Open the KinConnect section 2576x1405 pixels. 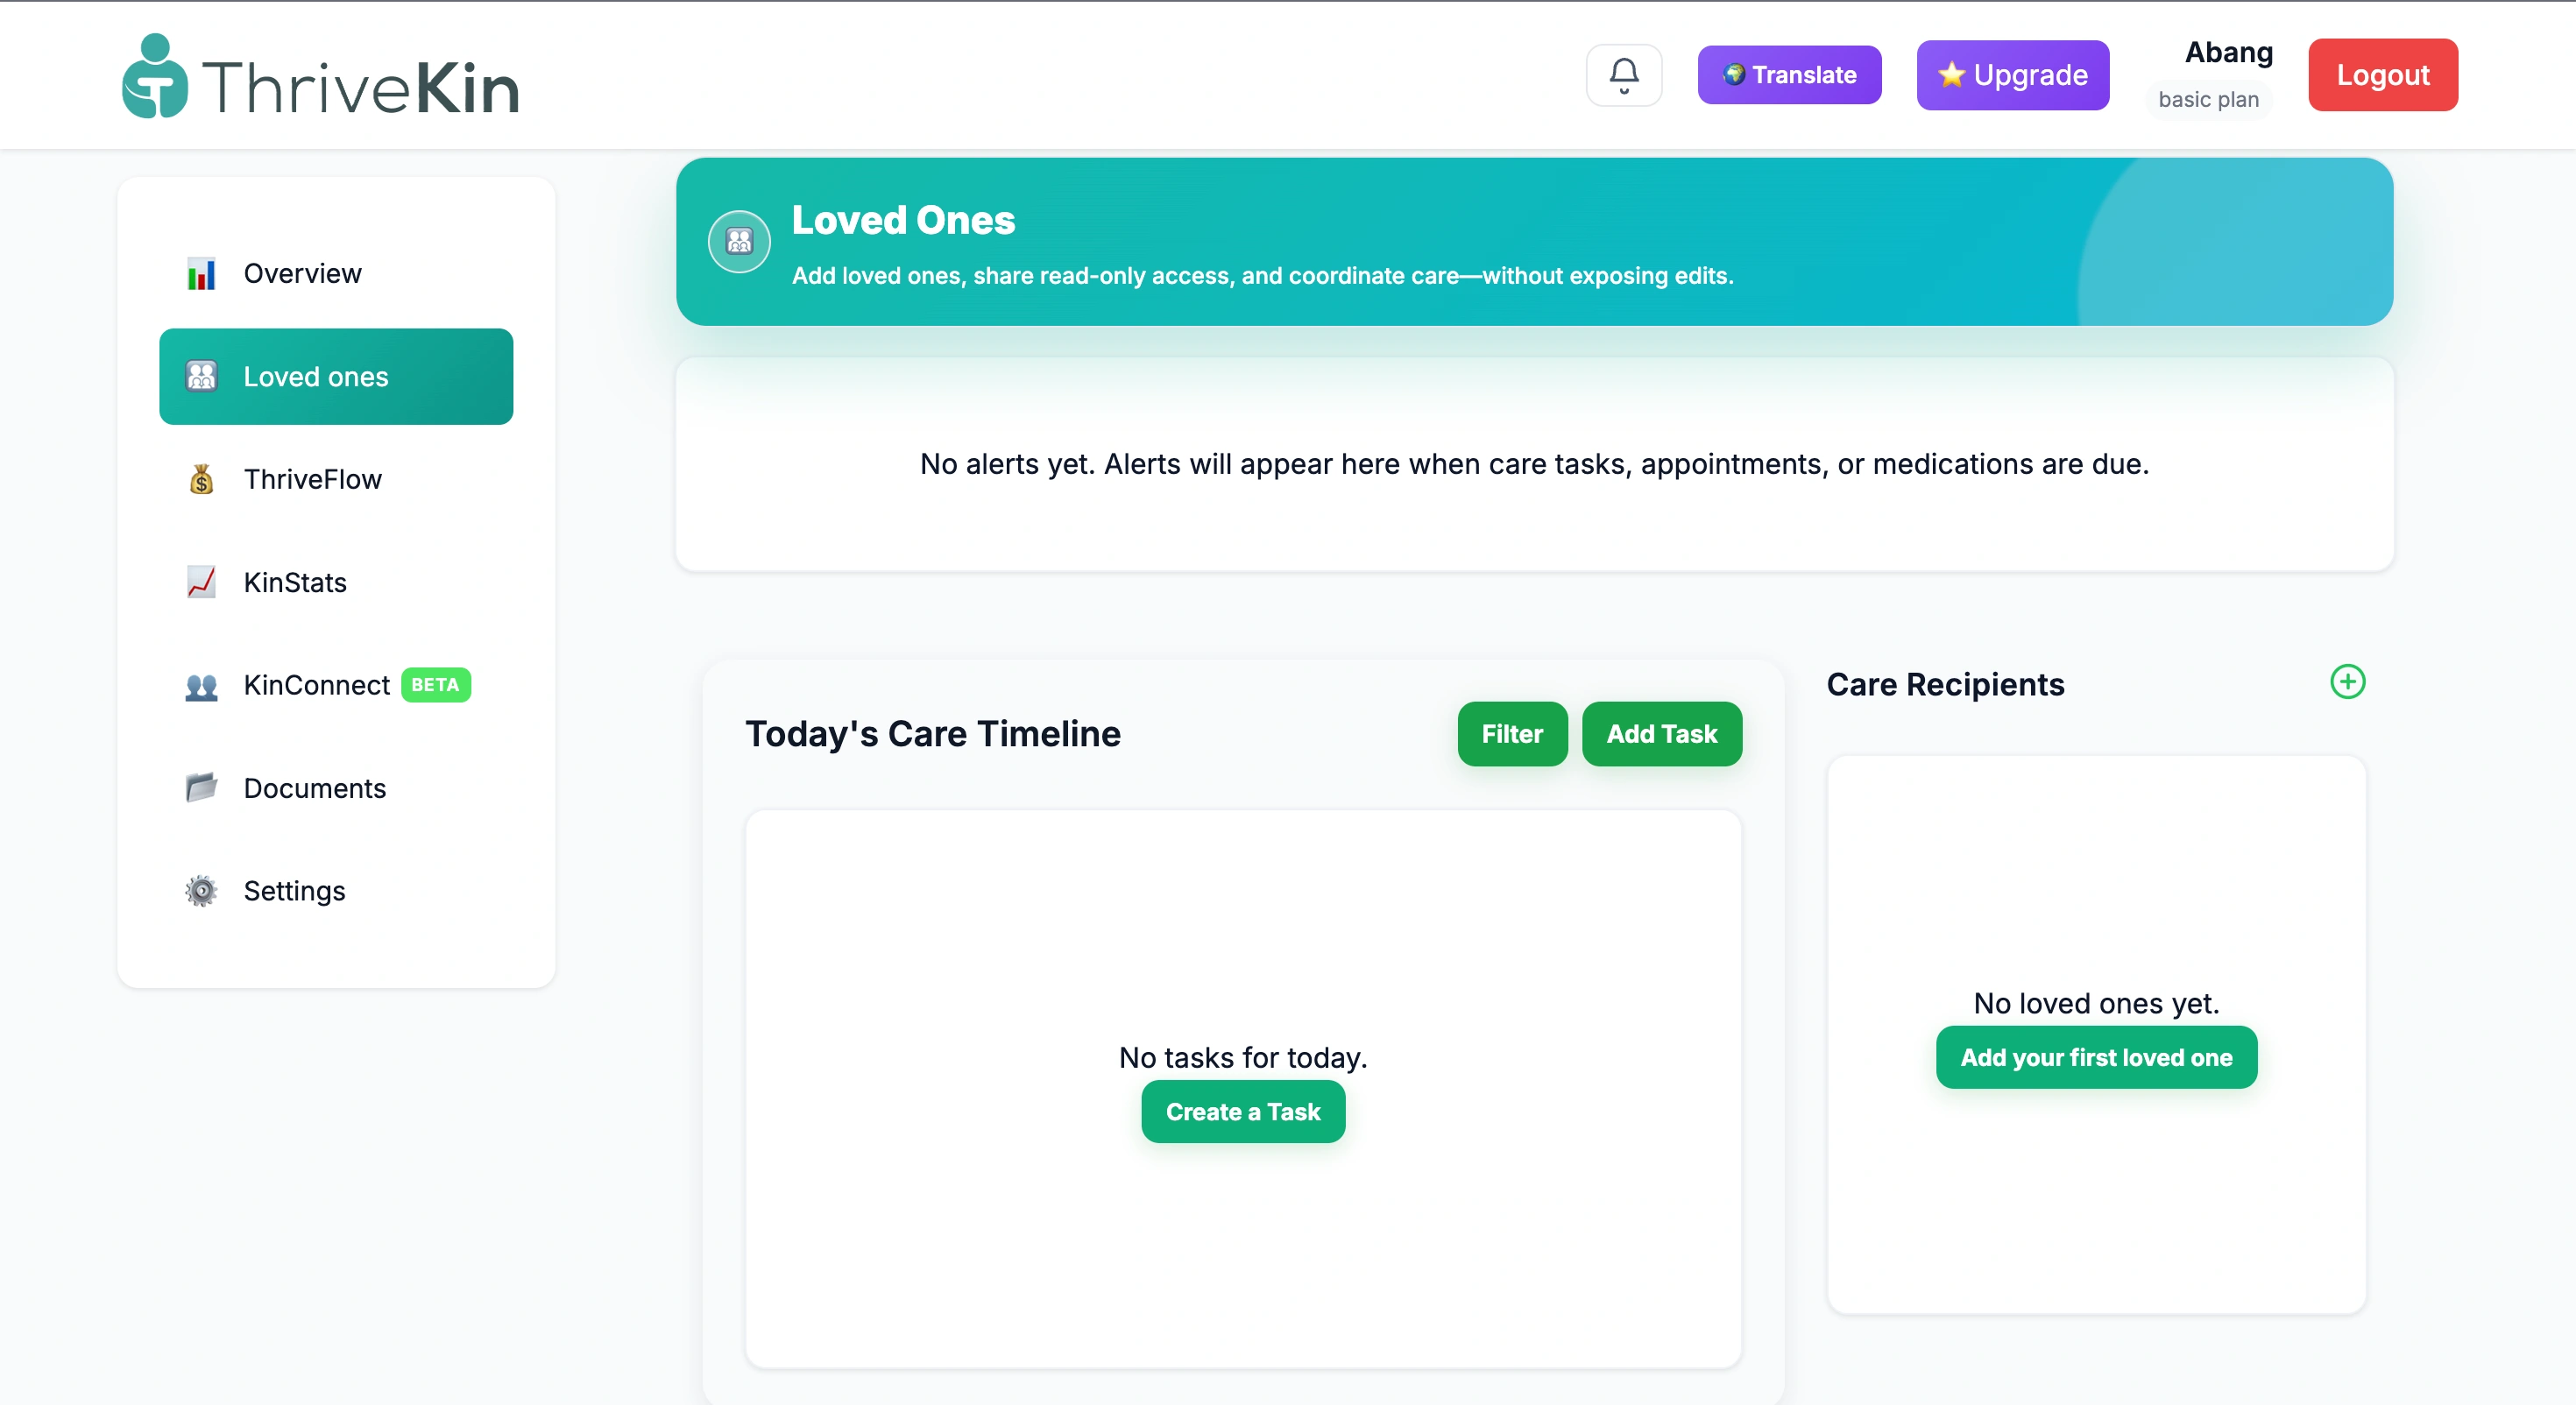tap(316, 685)
